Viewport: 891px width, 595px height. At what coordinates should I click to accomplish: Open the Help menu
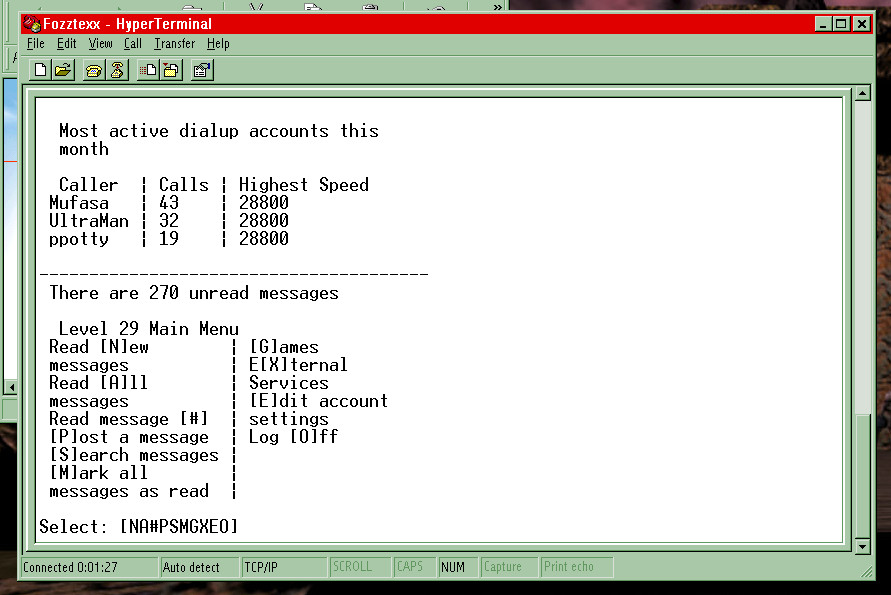click(218, 44)
